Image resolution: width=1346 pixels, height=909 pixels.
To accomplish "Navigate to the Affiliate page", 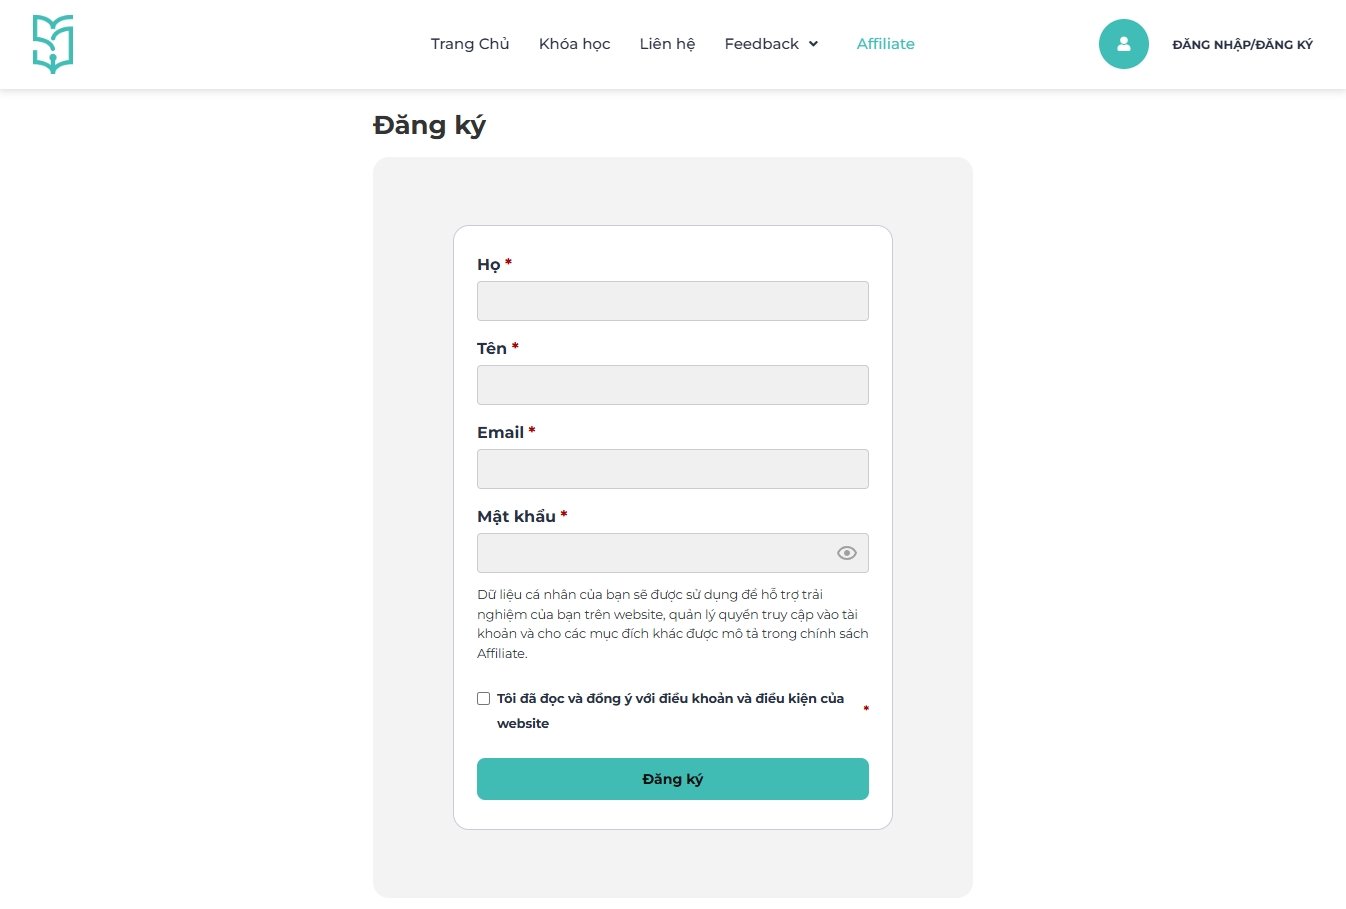I will point(885,44).
